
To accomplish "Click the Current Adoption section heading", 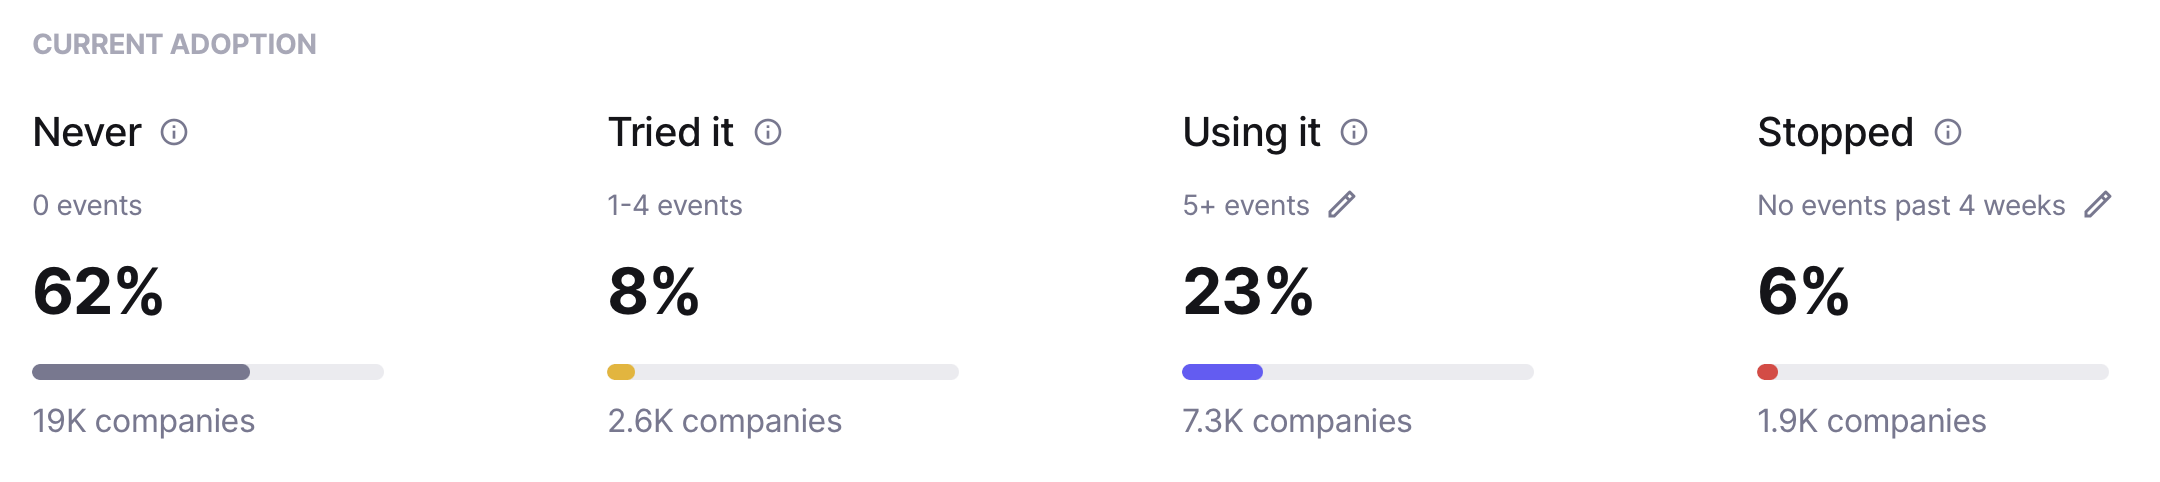I will [x=175, y=44].
